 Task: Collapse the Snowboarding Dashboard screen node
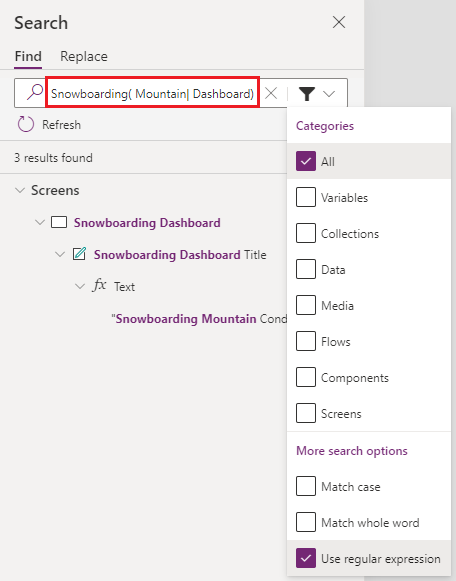pyautogui.click(x=40, y=222)
